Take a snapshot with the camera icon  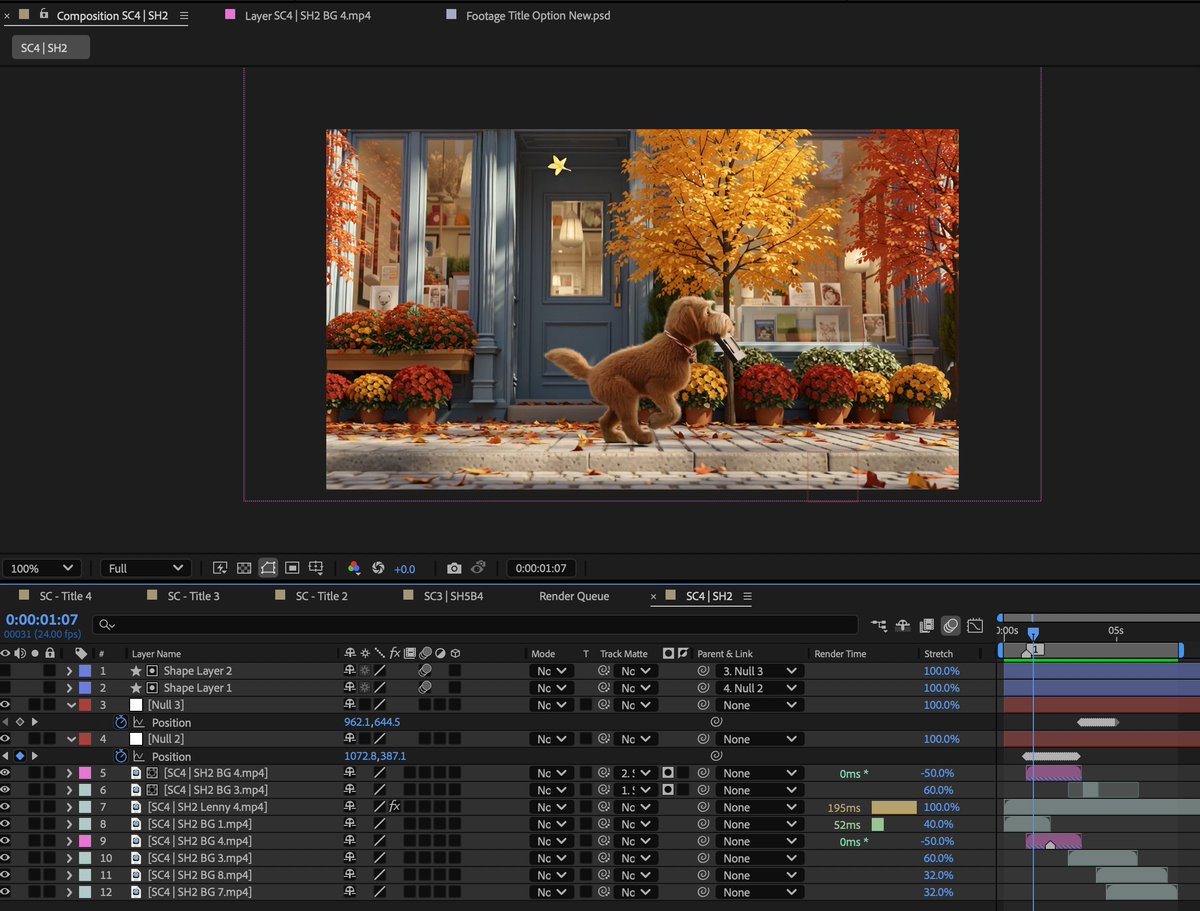[x=454, y=568]
